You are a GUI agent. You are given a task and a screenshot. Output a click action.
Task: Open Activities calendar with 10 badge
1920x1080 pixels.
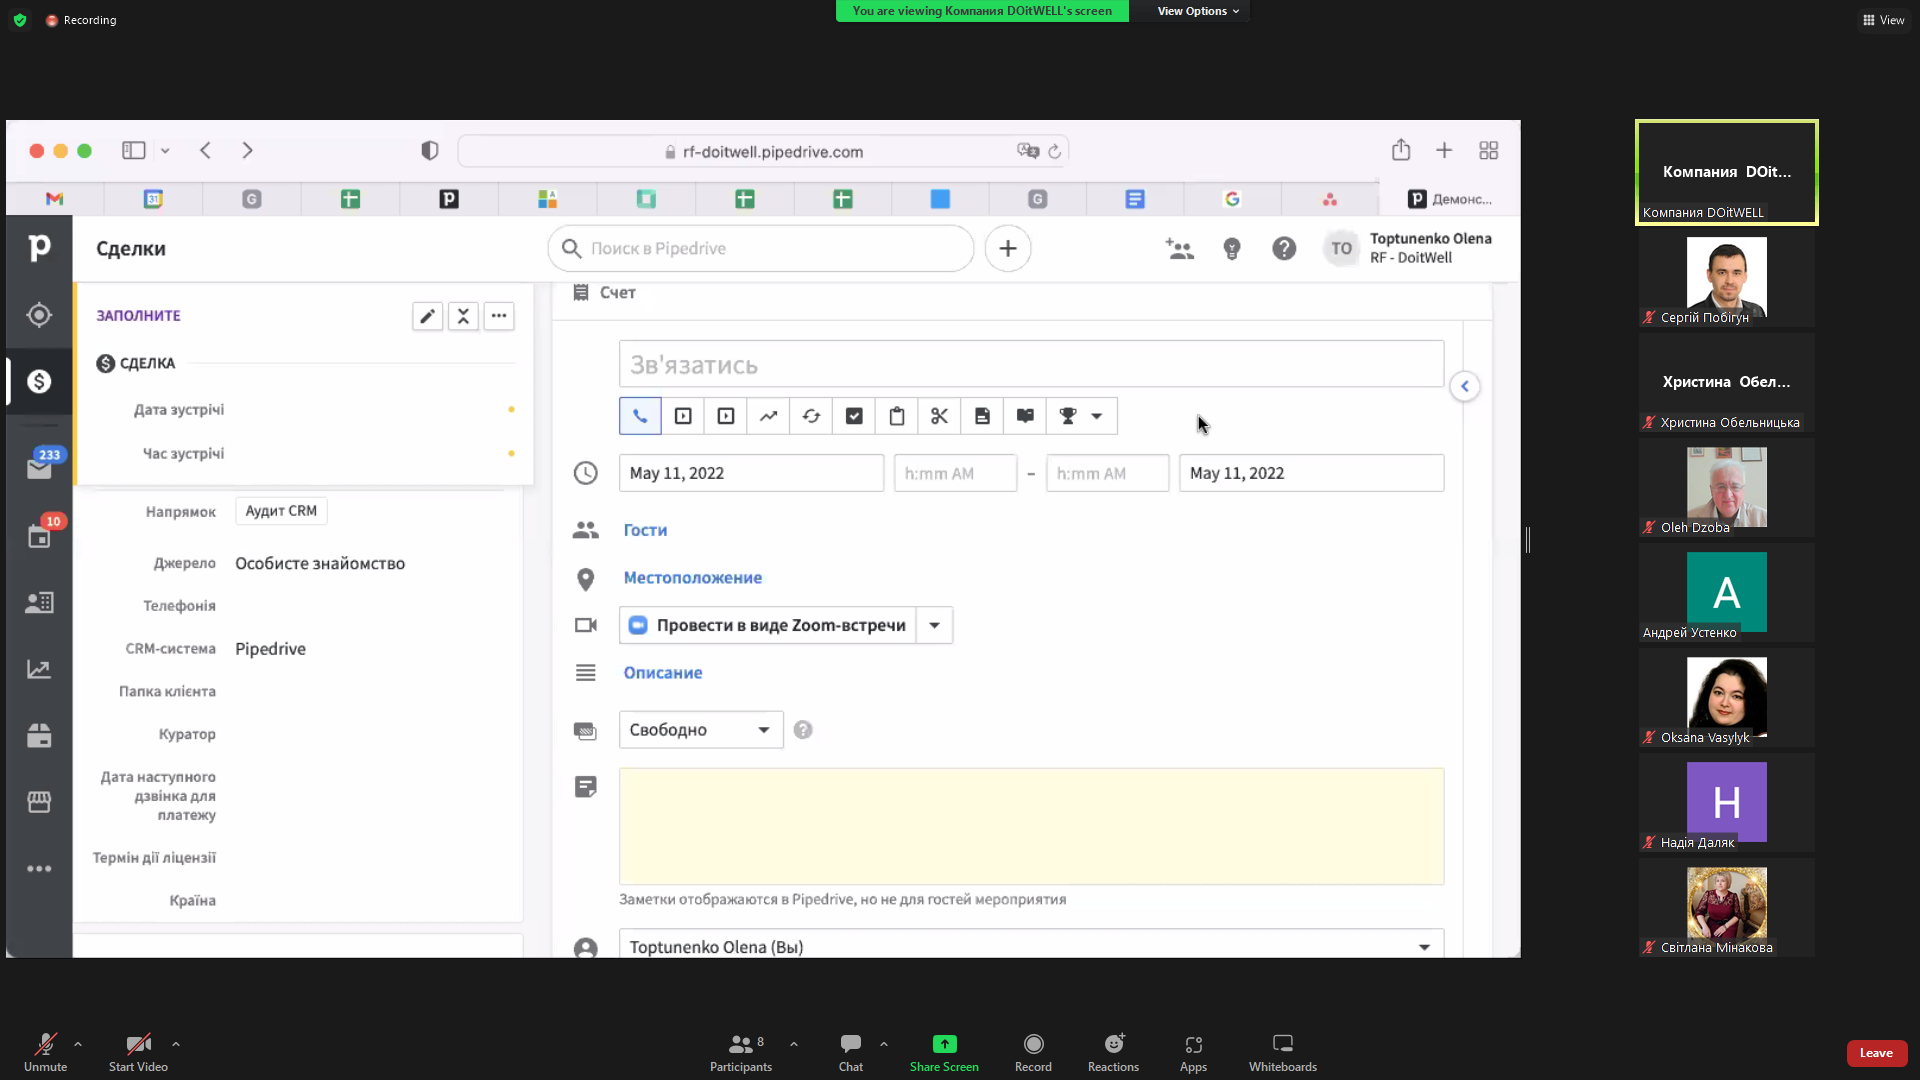39,535
